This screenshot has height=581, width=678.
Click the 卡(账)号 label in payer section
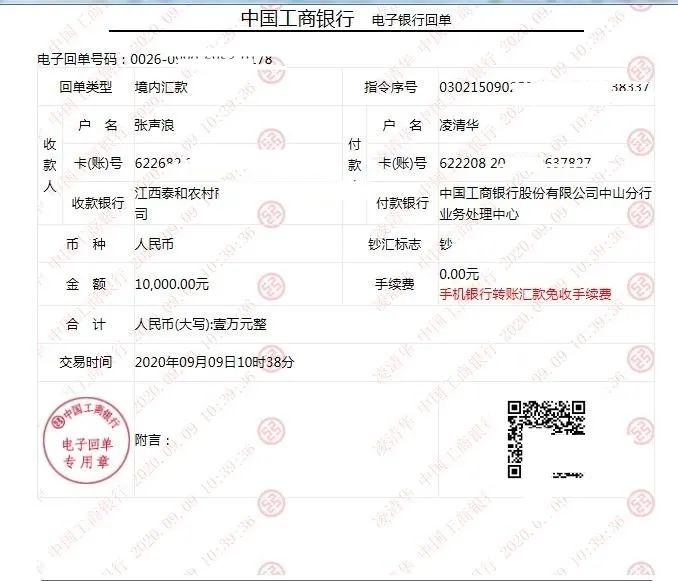tap(403, 163)
